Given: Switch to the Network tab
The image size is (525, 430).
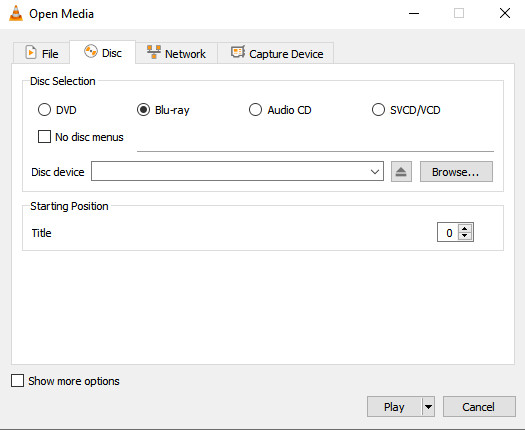Looking at the screenshot, I should click(177, 53).
